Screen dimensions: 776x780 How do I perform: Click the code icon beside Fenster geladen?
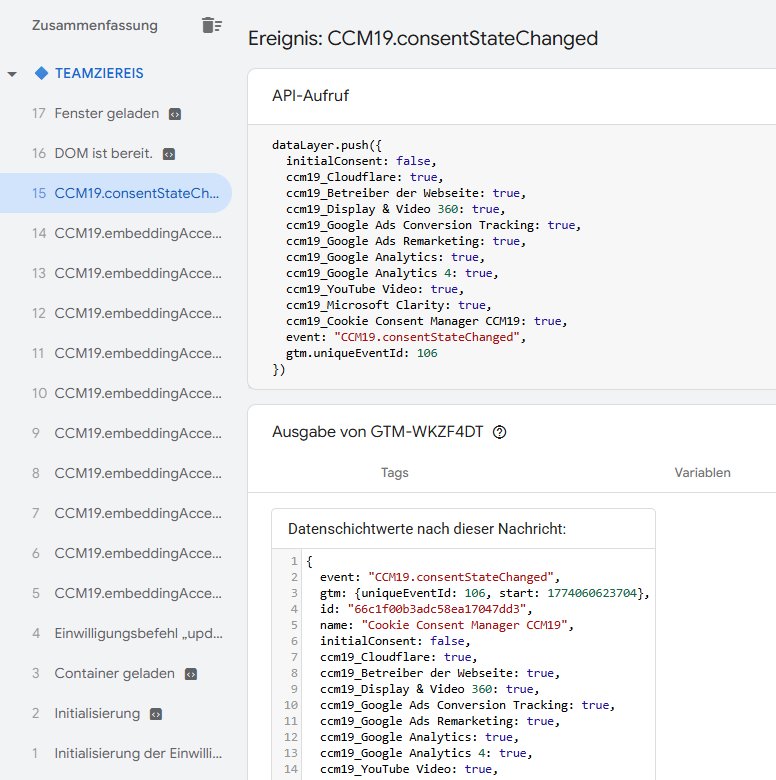coord(175,114)
